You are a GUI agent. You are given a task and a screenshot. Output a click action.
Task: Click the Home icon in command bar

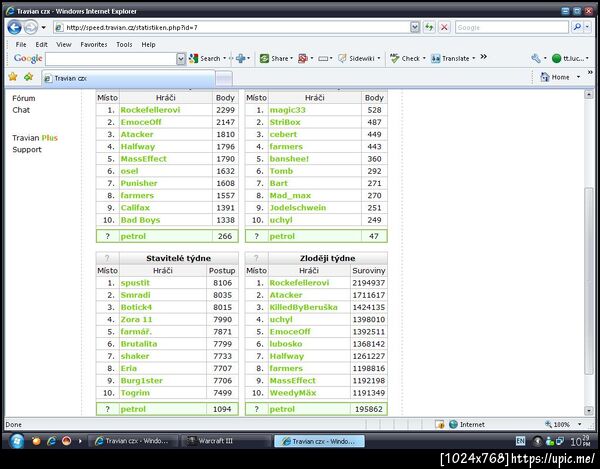coord(545,77)
